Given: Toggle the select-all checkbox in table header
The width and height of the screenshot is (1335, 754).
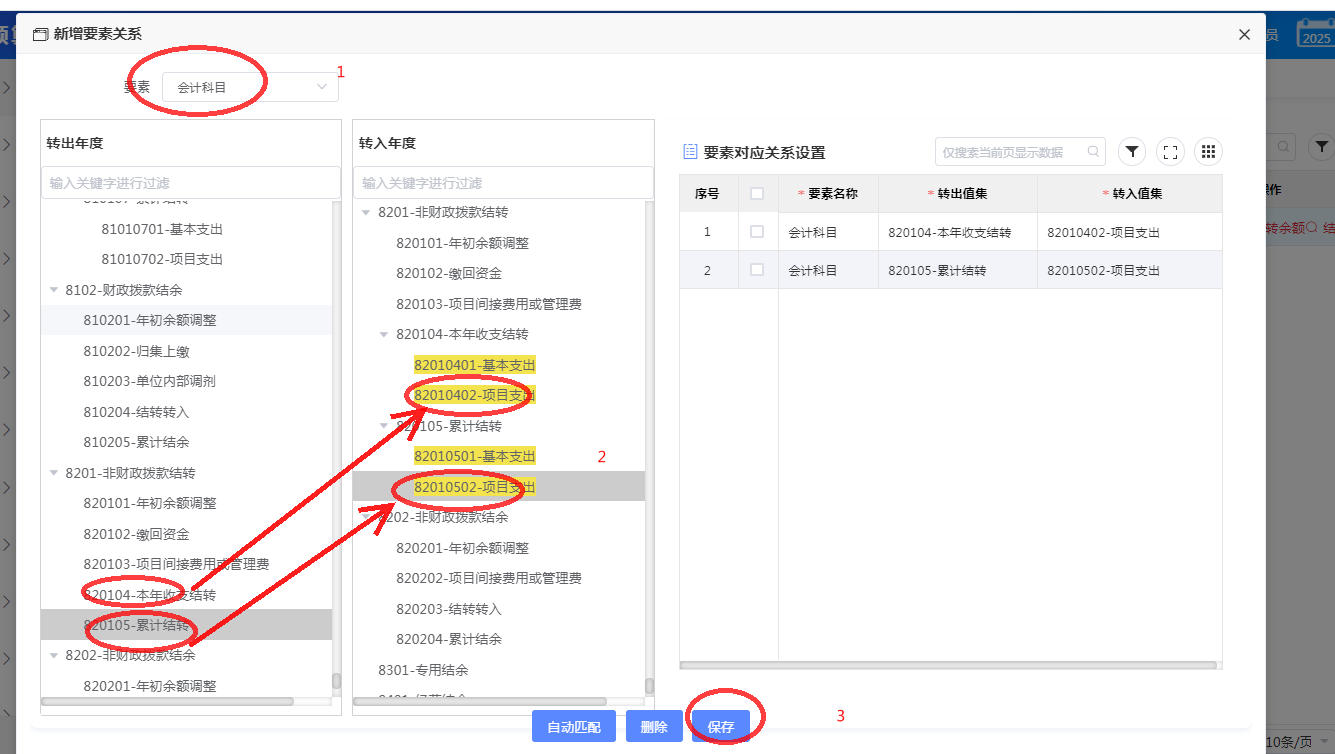Looking at the screenshot, I should 757,194.
